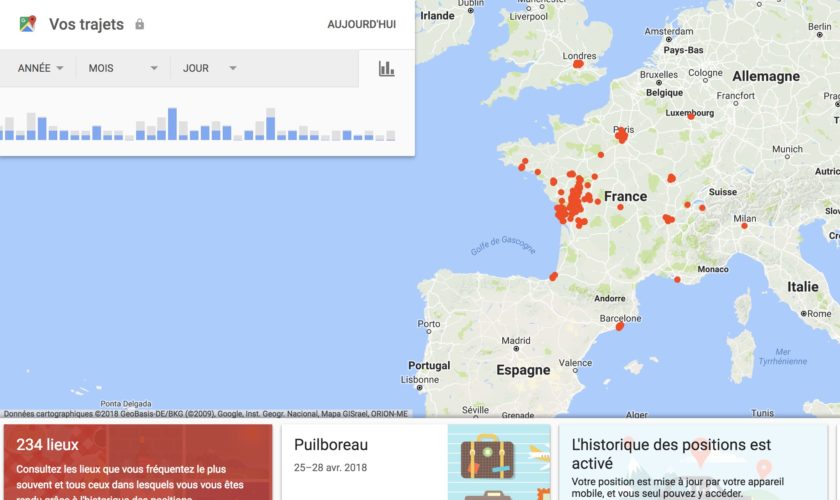Click the red location dot at Londres
Image resolution: width=840 pixels, height=500 pixels.
(x=578, y=64)
